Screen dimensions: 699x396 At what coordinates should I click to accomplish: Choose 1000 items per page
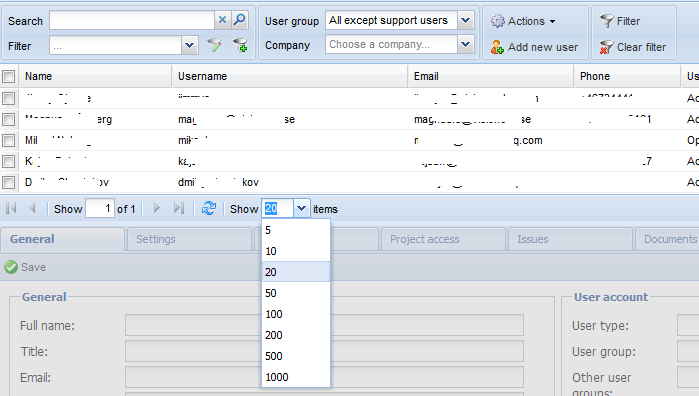point(296,377)
